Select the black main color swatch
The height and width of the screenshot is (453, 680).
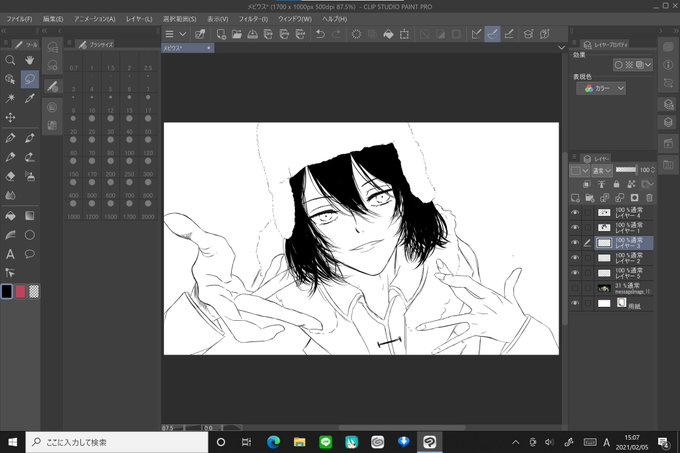tap(7, 291)
